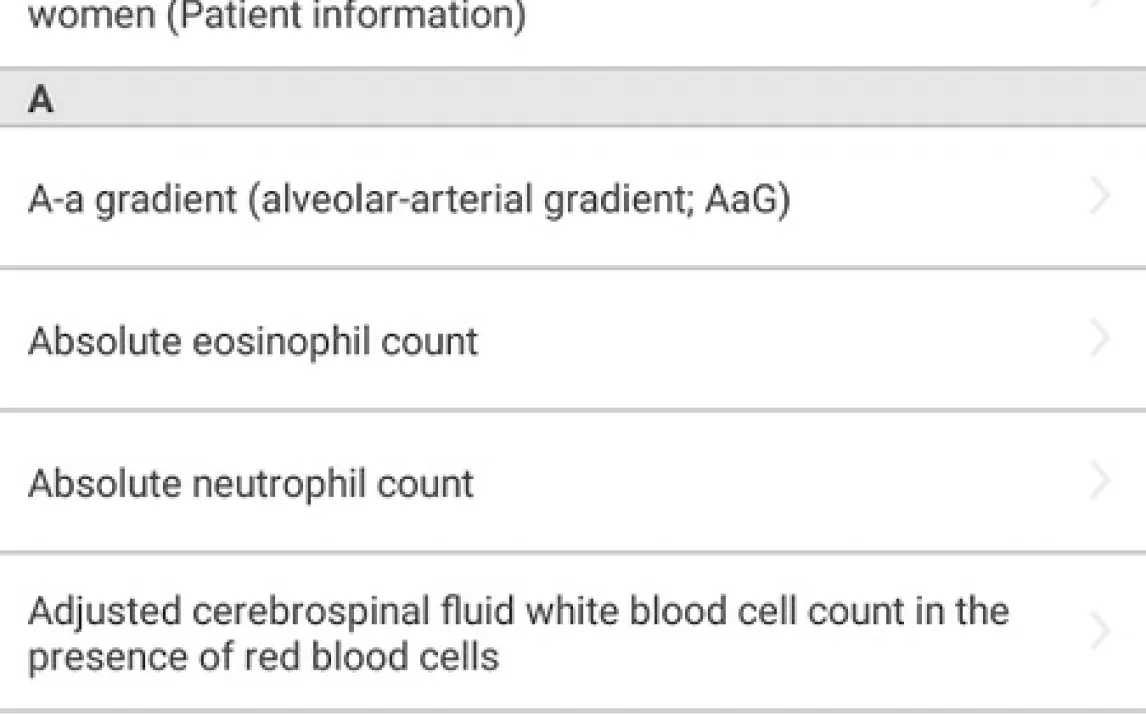Select Absolute neutrophil count entry
1146x716 pixels.
coord(250,484)
